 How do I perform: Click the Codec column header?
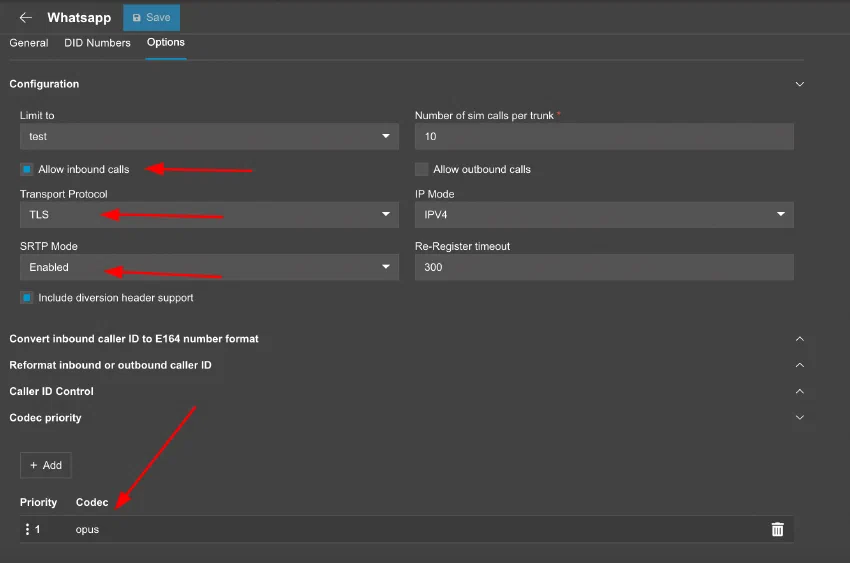(92, 502)
